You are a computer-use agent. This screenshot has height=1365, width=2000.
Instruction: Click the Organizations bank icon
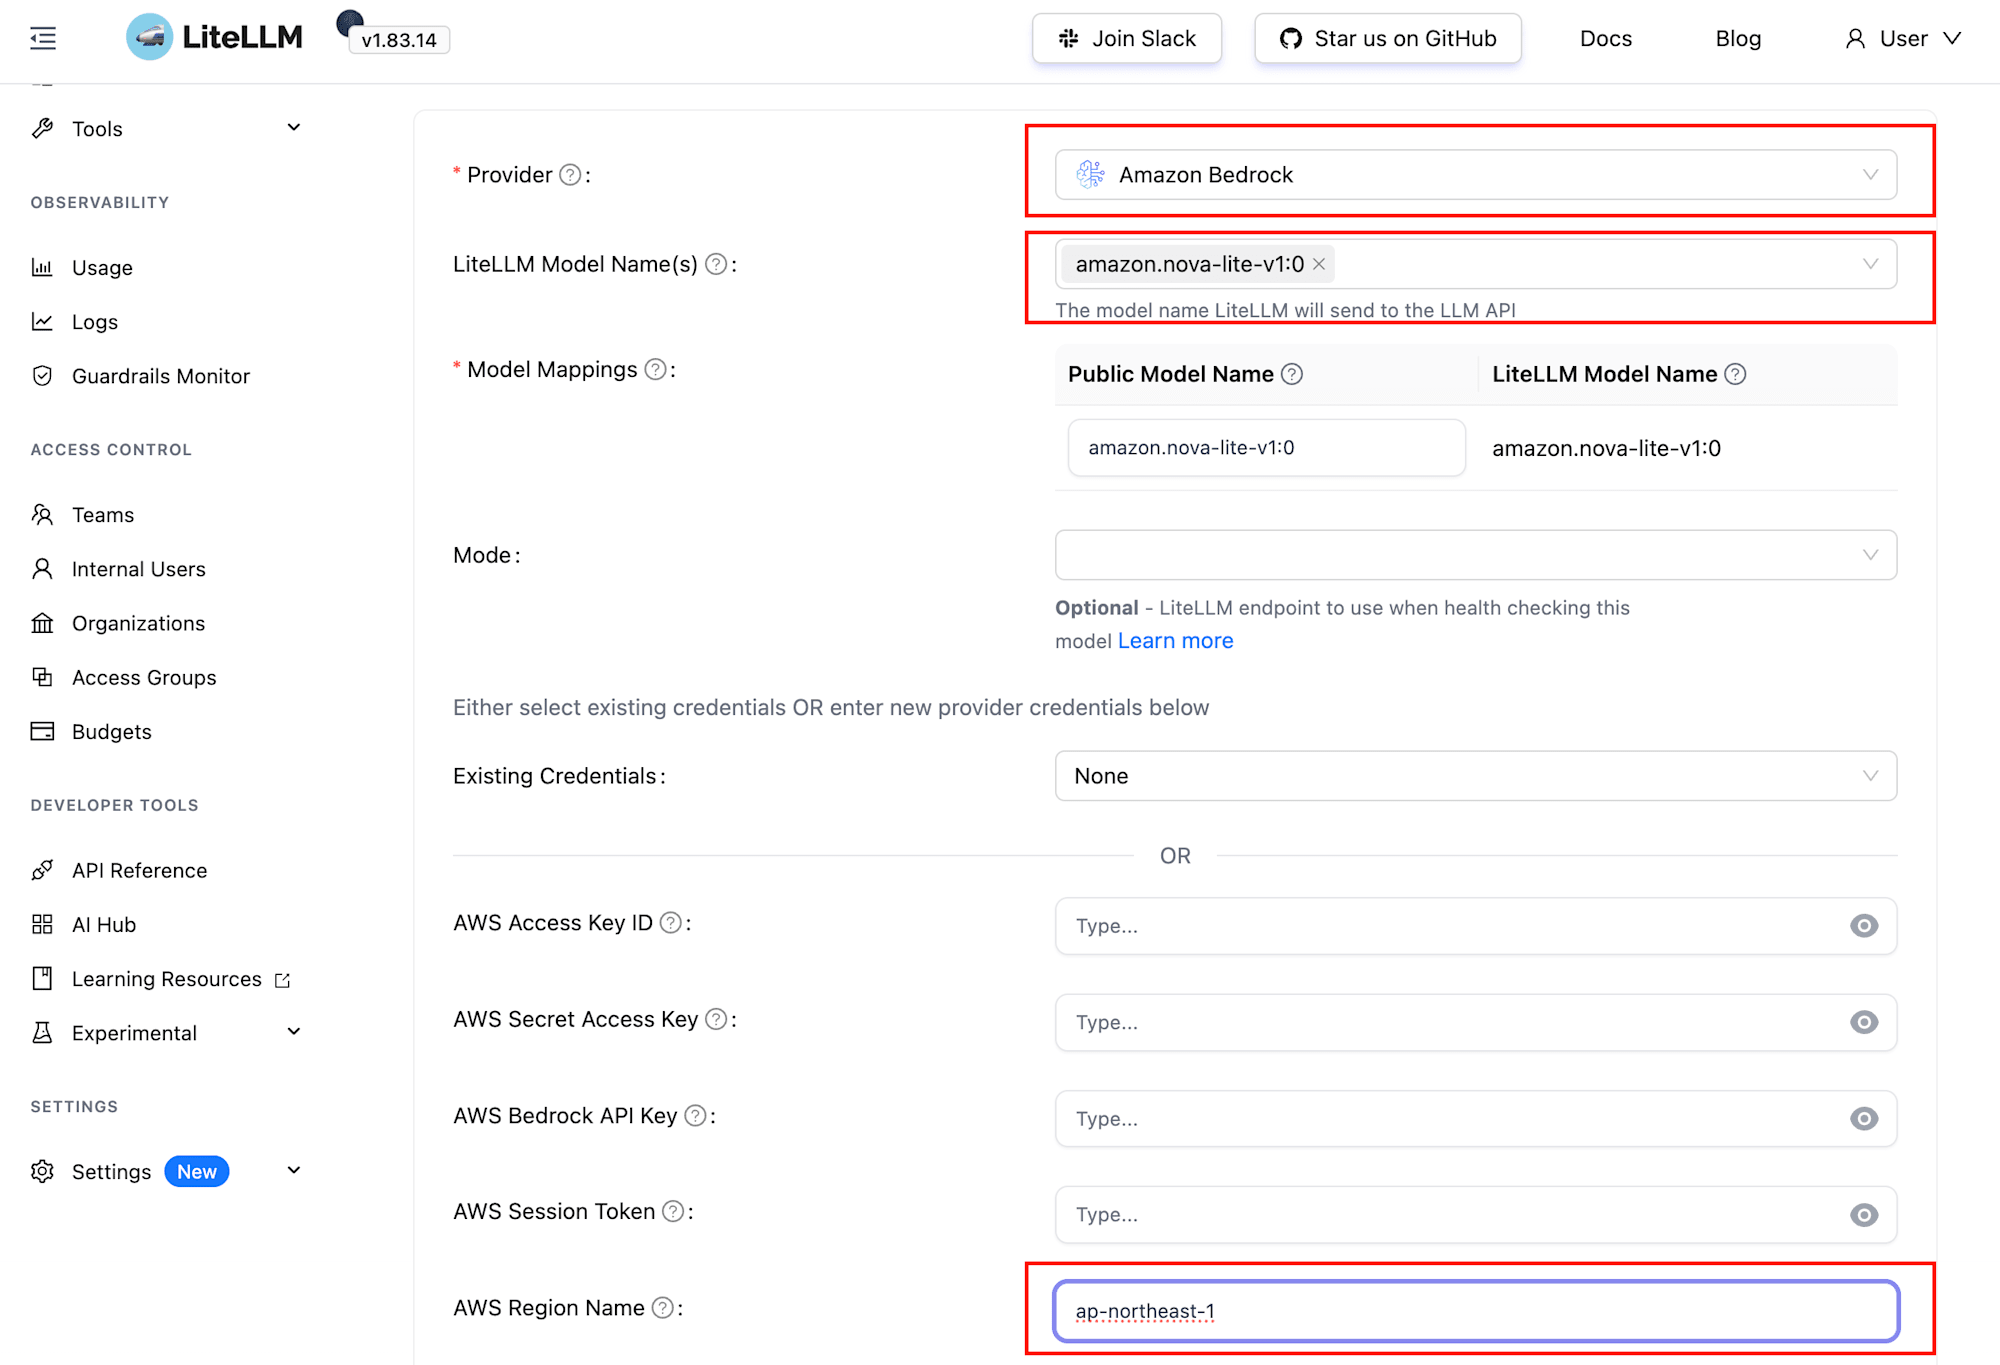point(42,623)
